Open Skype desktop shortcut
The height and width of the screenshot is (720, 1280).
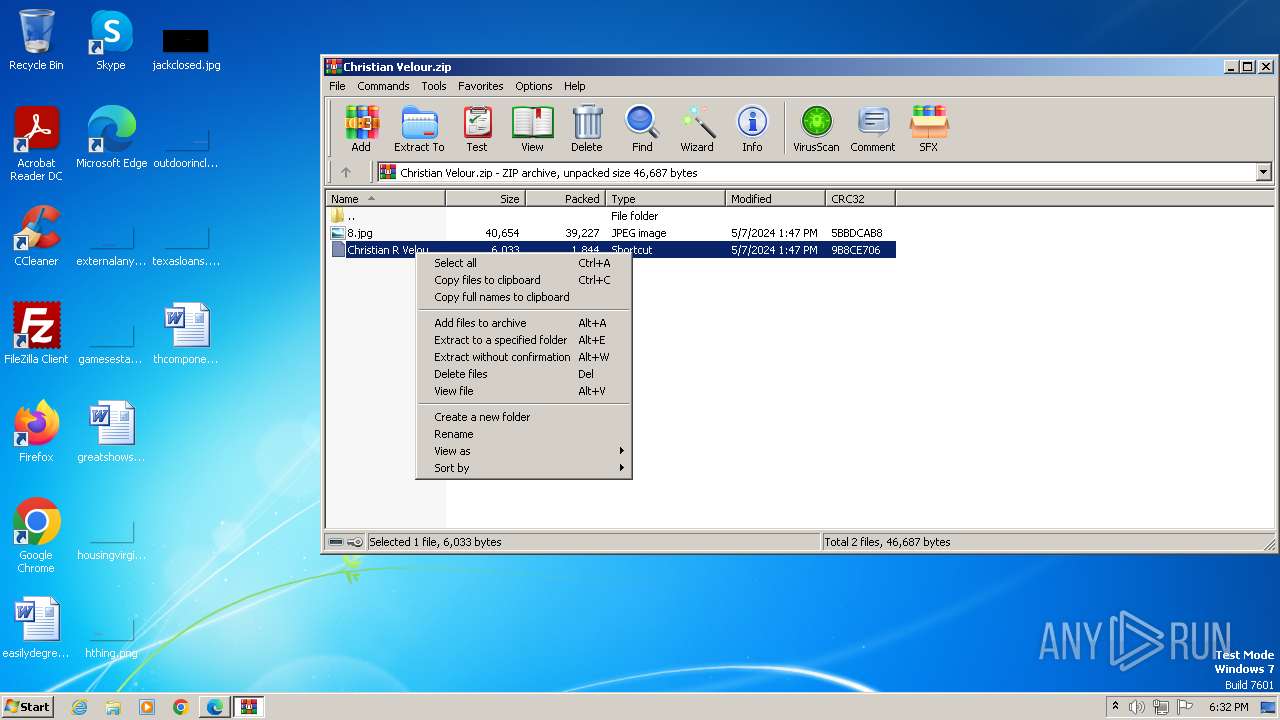tap(111, 40)
